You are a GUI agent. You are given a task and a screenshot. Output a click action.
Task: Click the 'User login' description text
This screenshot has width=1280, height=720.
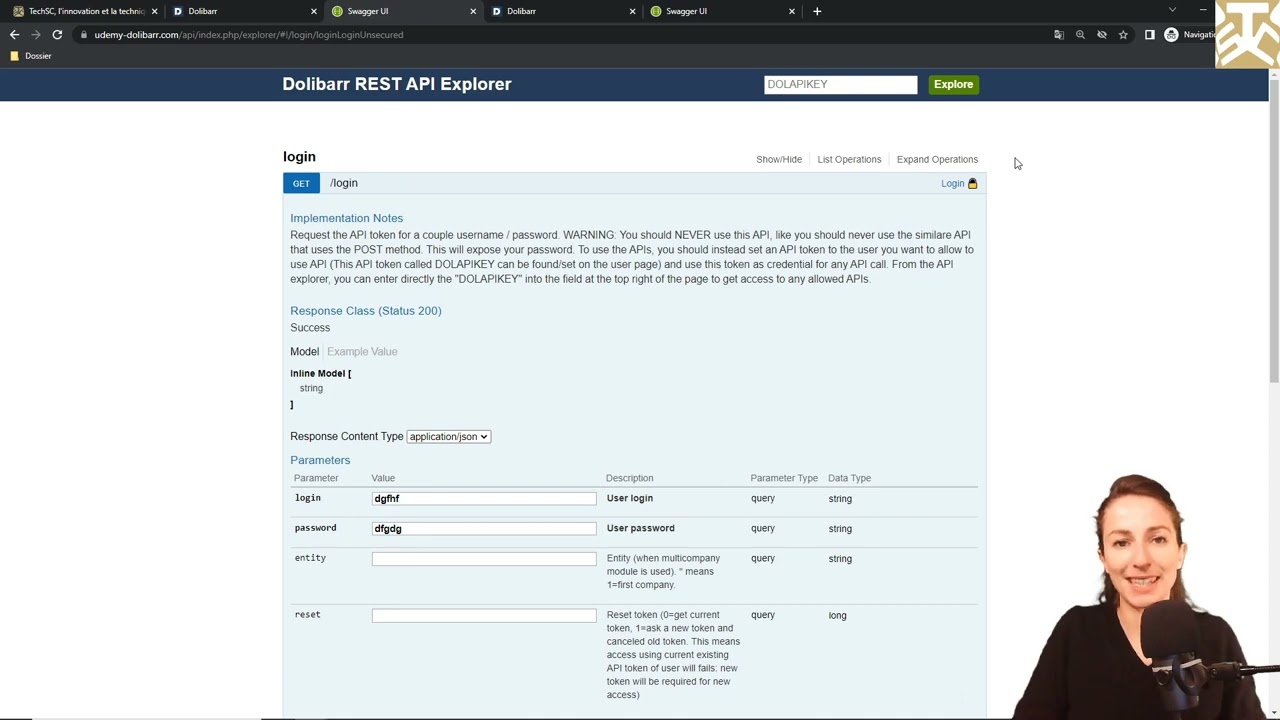point(630,498)
